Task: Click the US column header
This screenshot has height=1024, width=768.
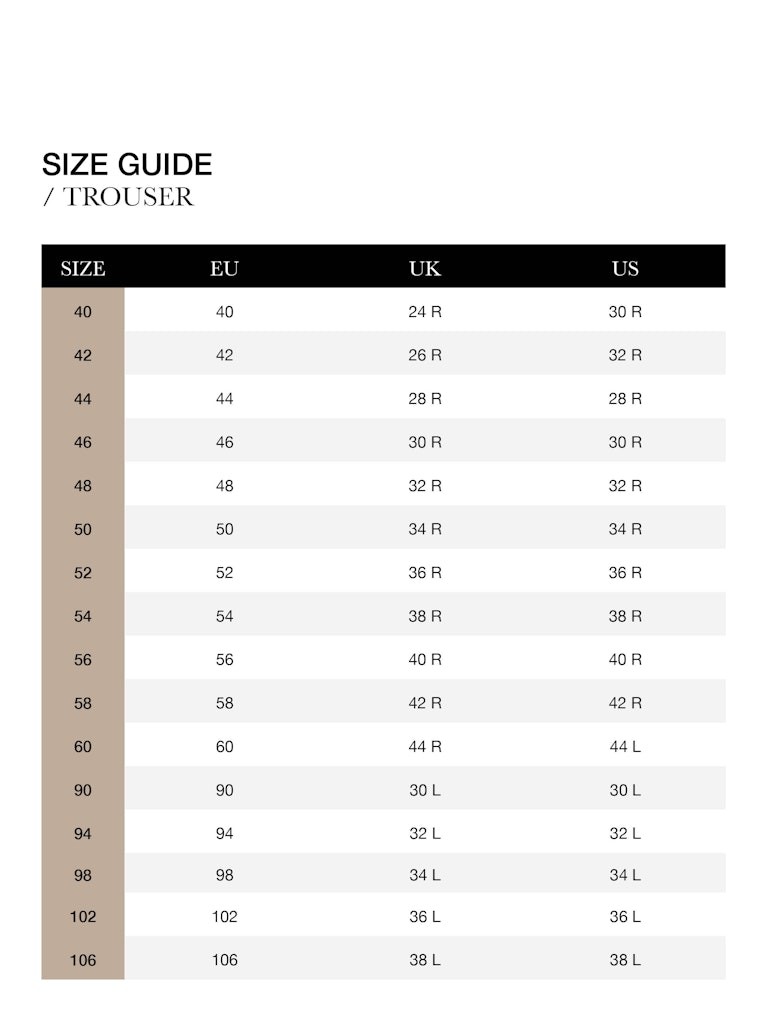Action: click(625, 268)
